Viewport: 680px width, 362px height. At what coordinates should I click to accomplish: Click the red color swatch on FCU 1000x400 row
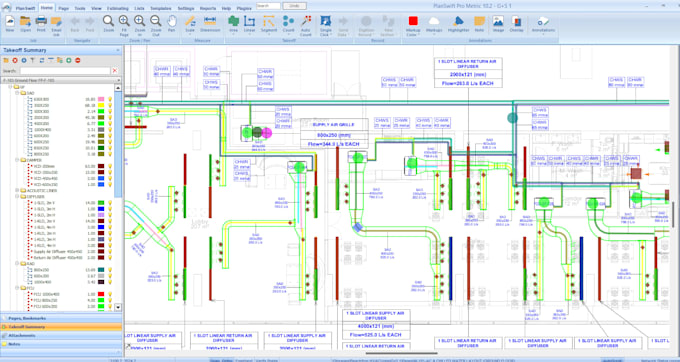[x=101, y=294]
